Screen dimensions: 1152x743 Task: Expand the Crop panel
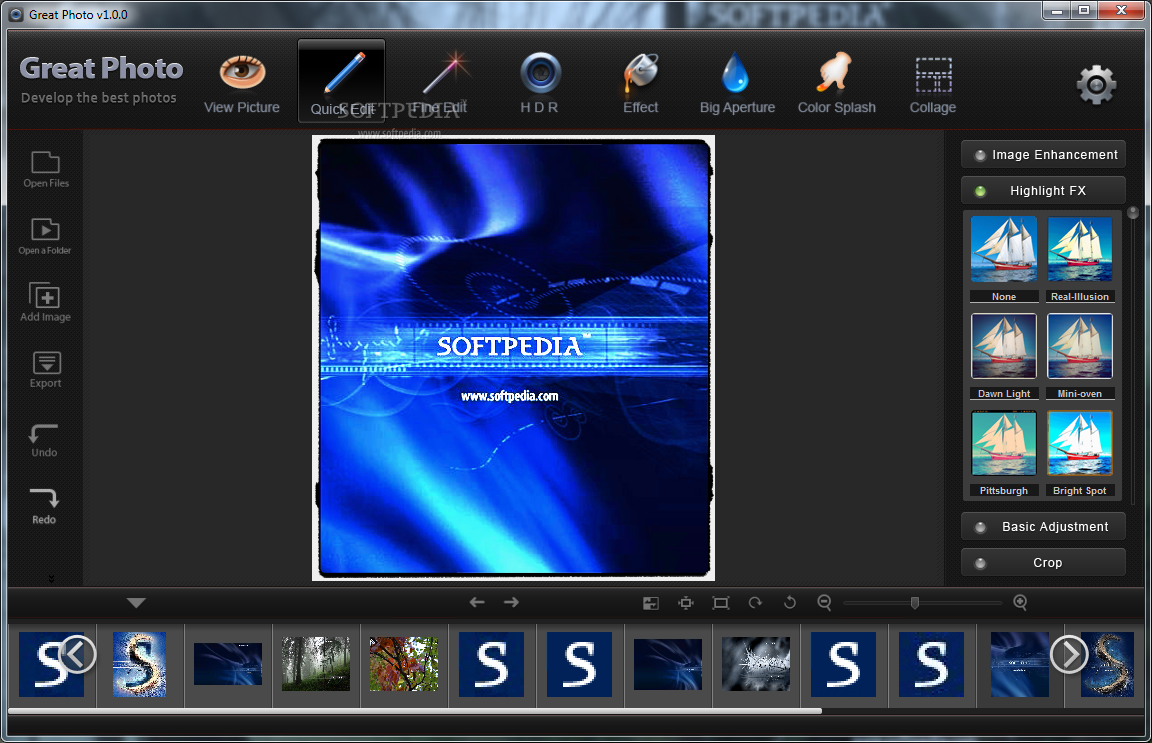[x=1043, y=562]
